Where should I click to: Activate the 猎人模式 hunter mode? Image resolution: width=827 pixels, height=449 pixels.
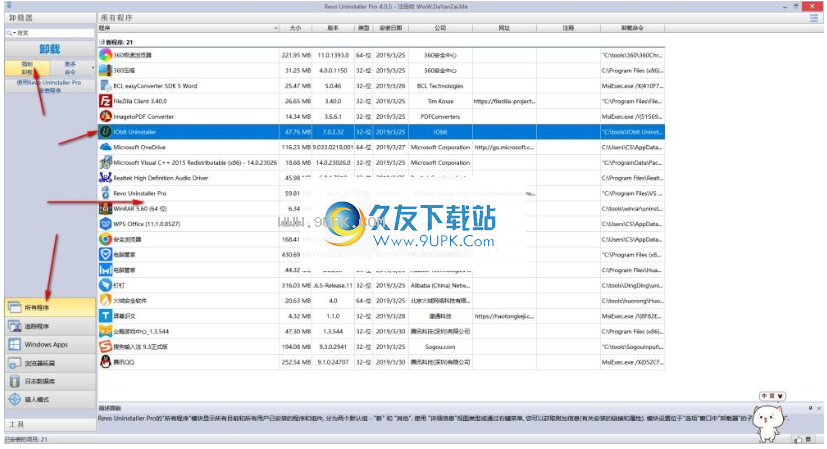51,399
